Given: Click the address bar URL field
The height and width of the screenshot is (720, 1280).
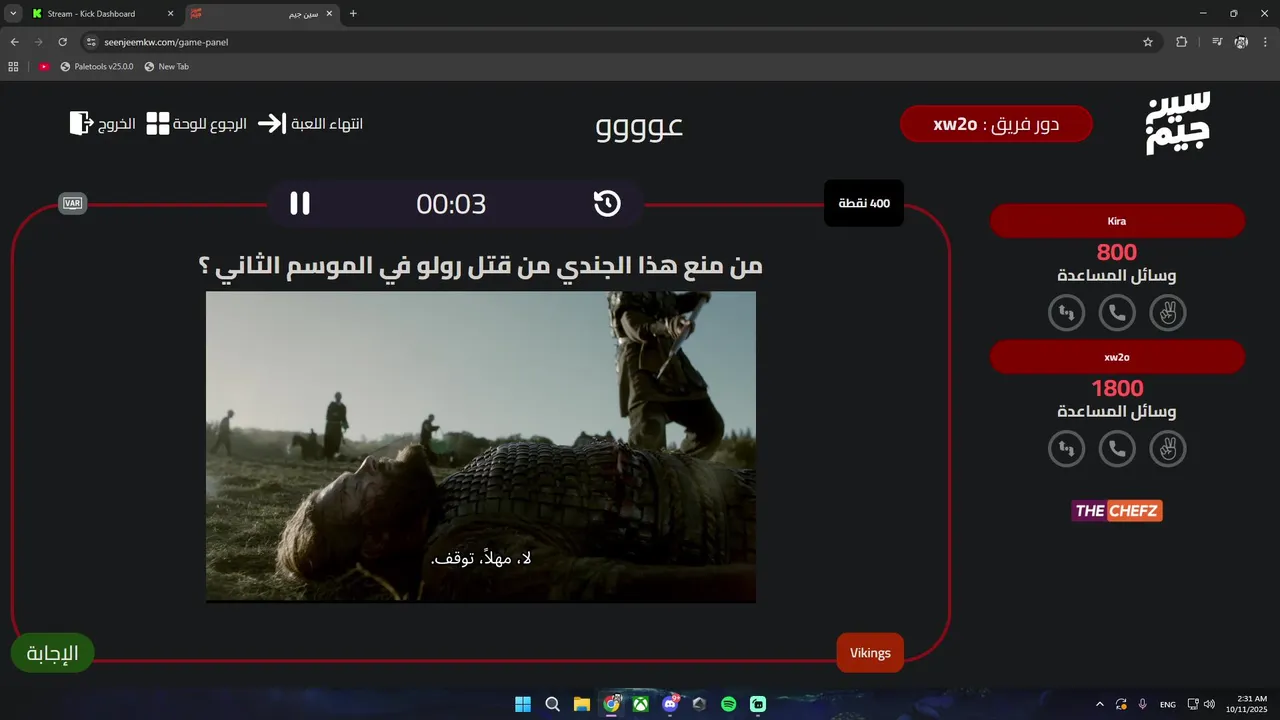Looking at the screenshot, I should tap(620, 42).
